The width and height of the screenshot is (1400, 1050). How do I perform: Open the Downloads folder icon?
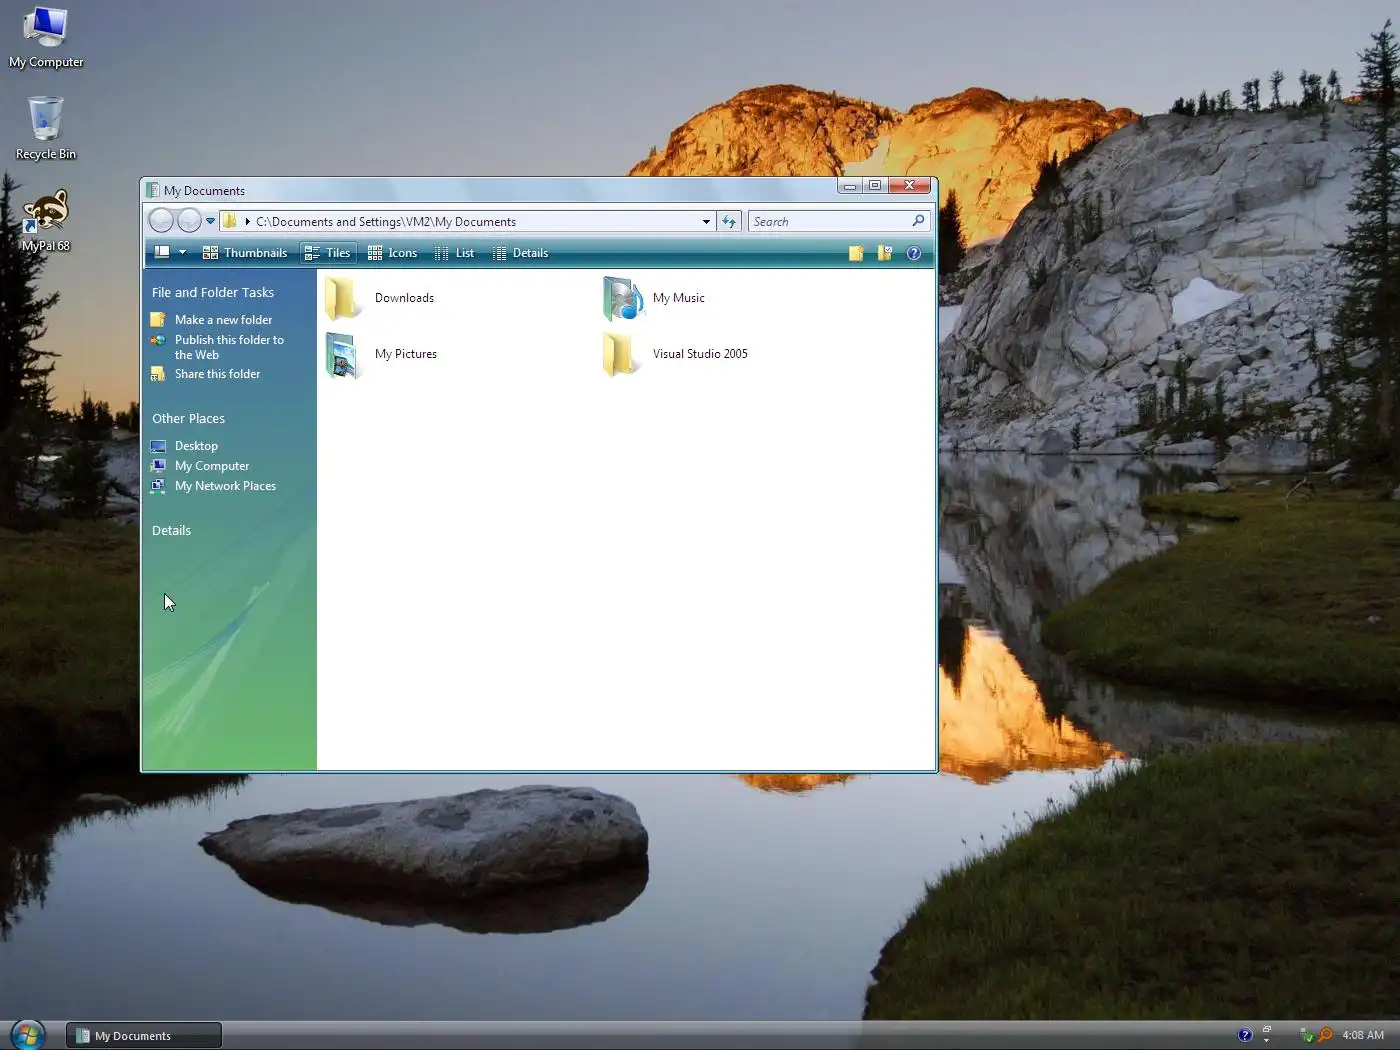[342, 298]
